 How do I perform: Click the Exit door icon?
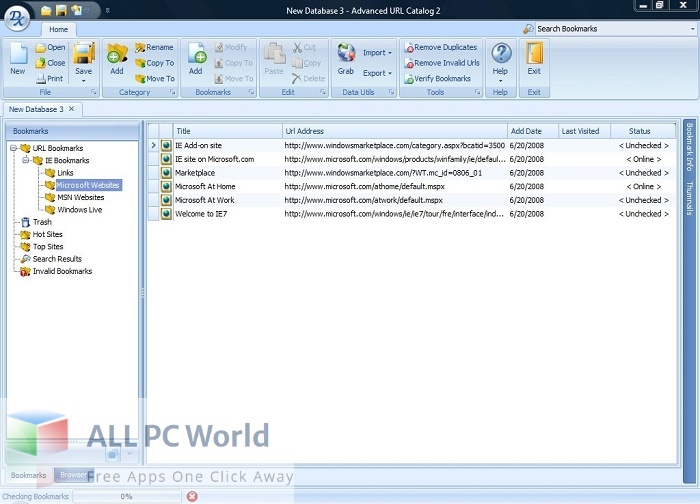click(534, 53)
